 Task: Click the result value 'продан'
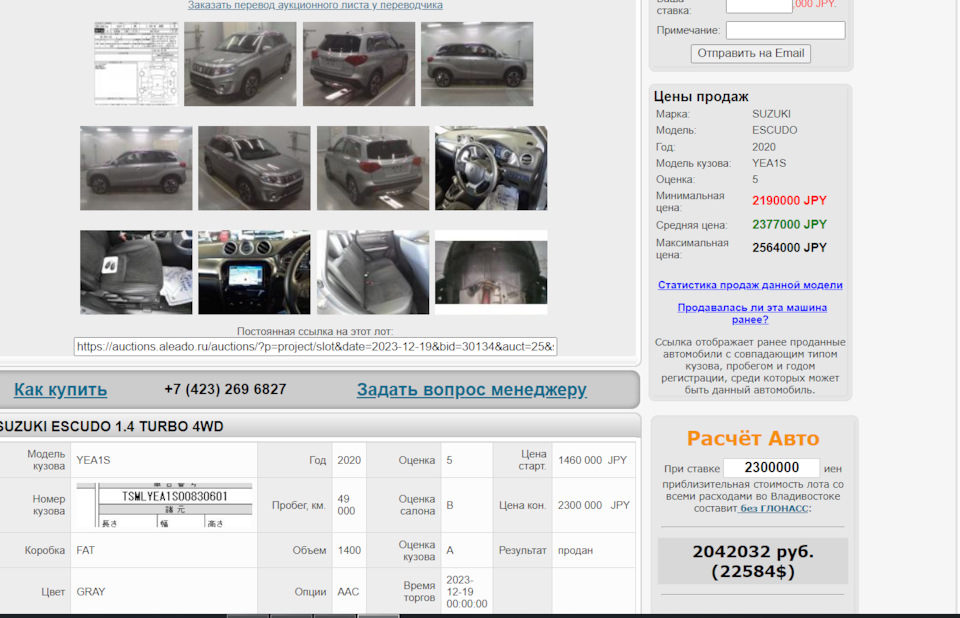click(x=575, y=550)
